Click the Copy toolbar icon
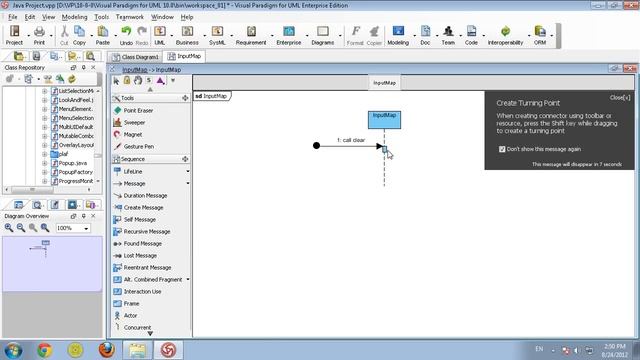 click(79, 35)
